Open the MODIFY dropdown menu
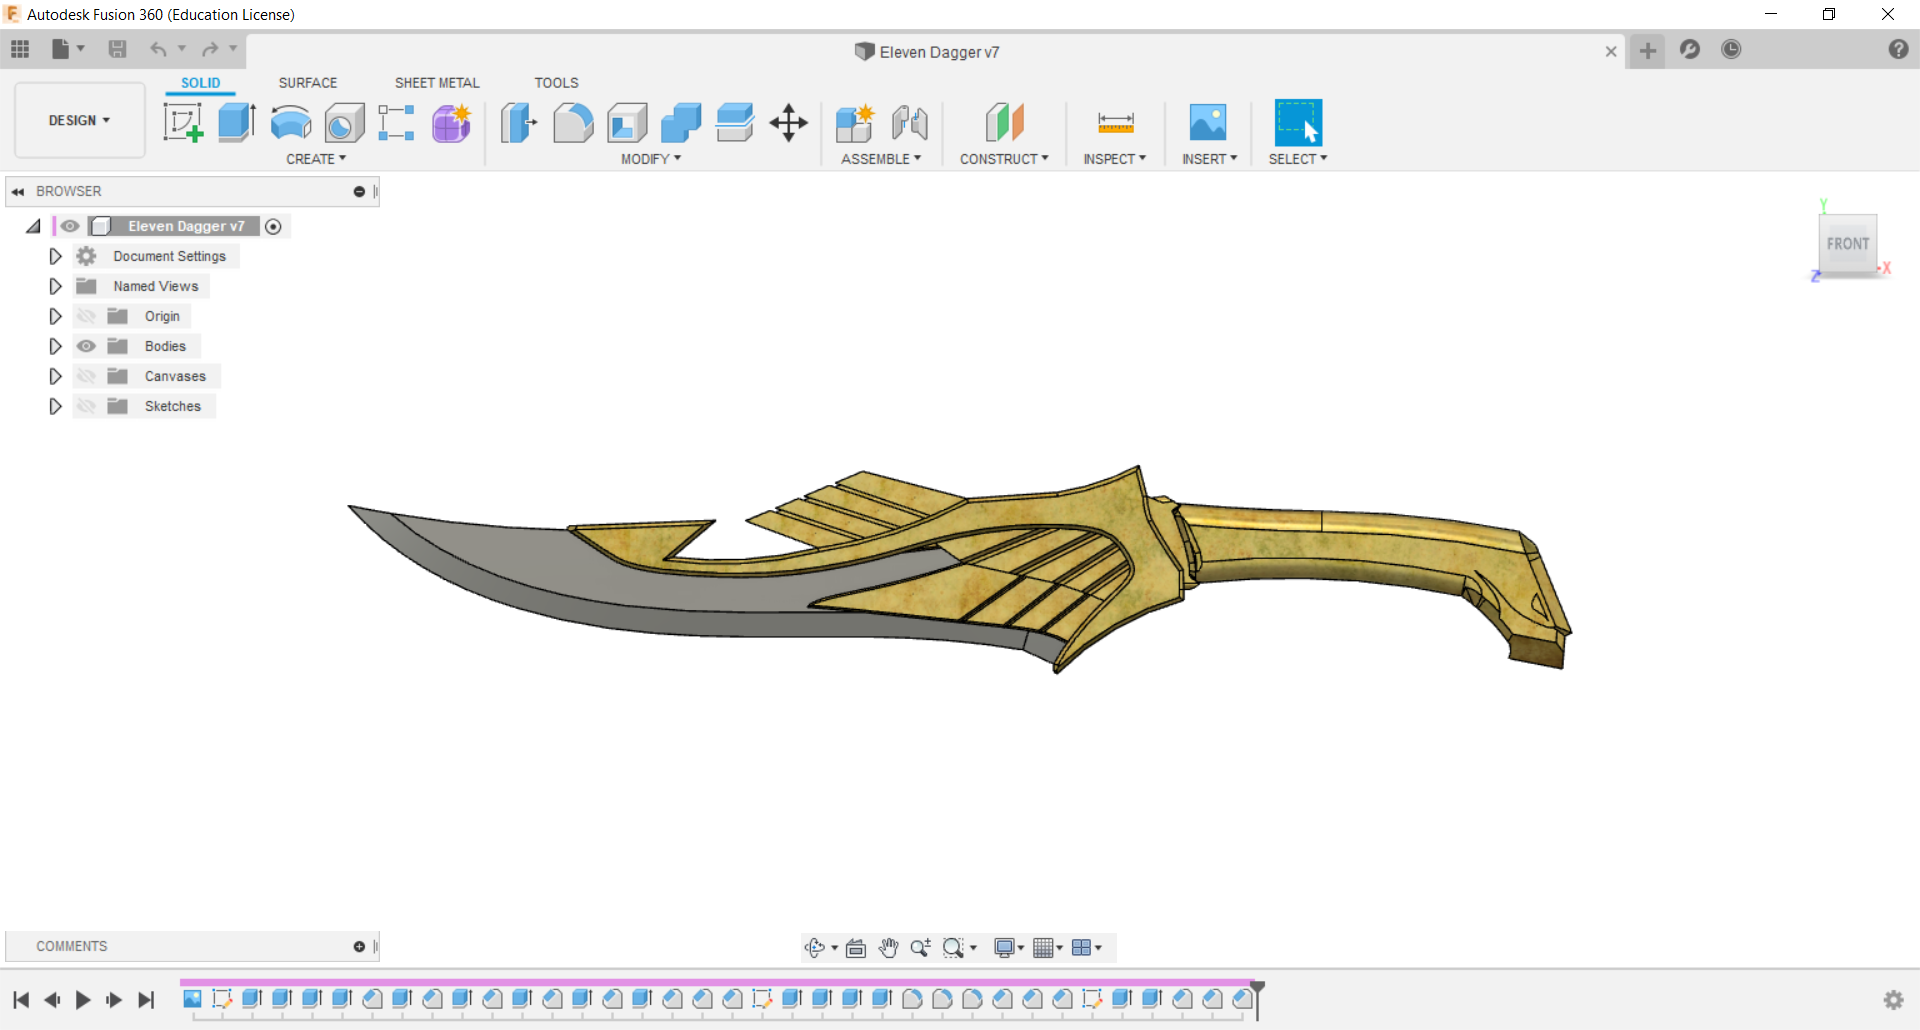 click(x=651, y=159)
